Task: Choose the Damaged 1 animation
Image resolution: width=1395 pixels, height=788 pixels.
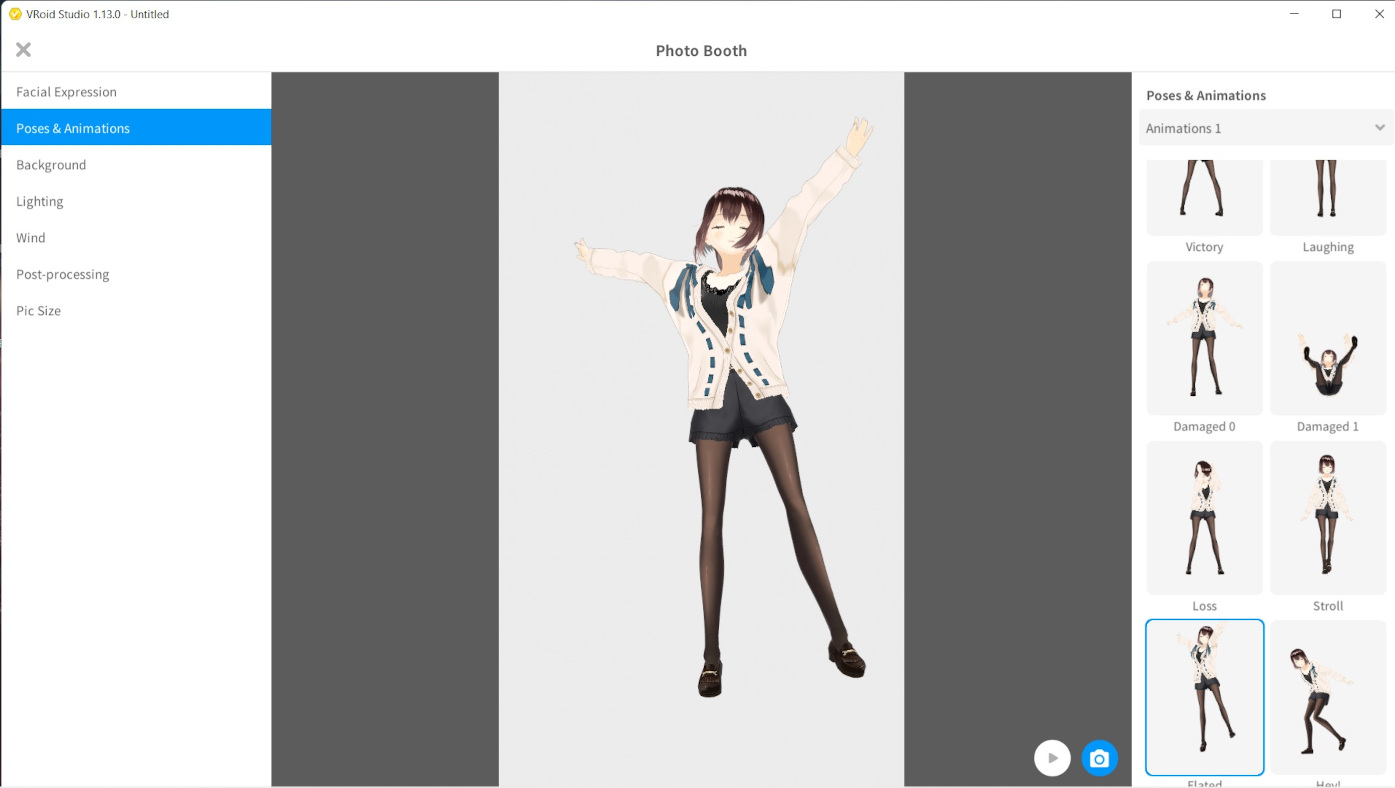Action: (x=1328, y=337)
